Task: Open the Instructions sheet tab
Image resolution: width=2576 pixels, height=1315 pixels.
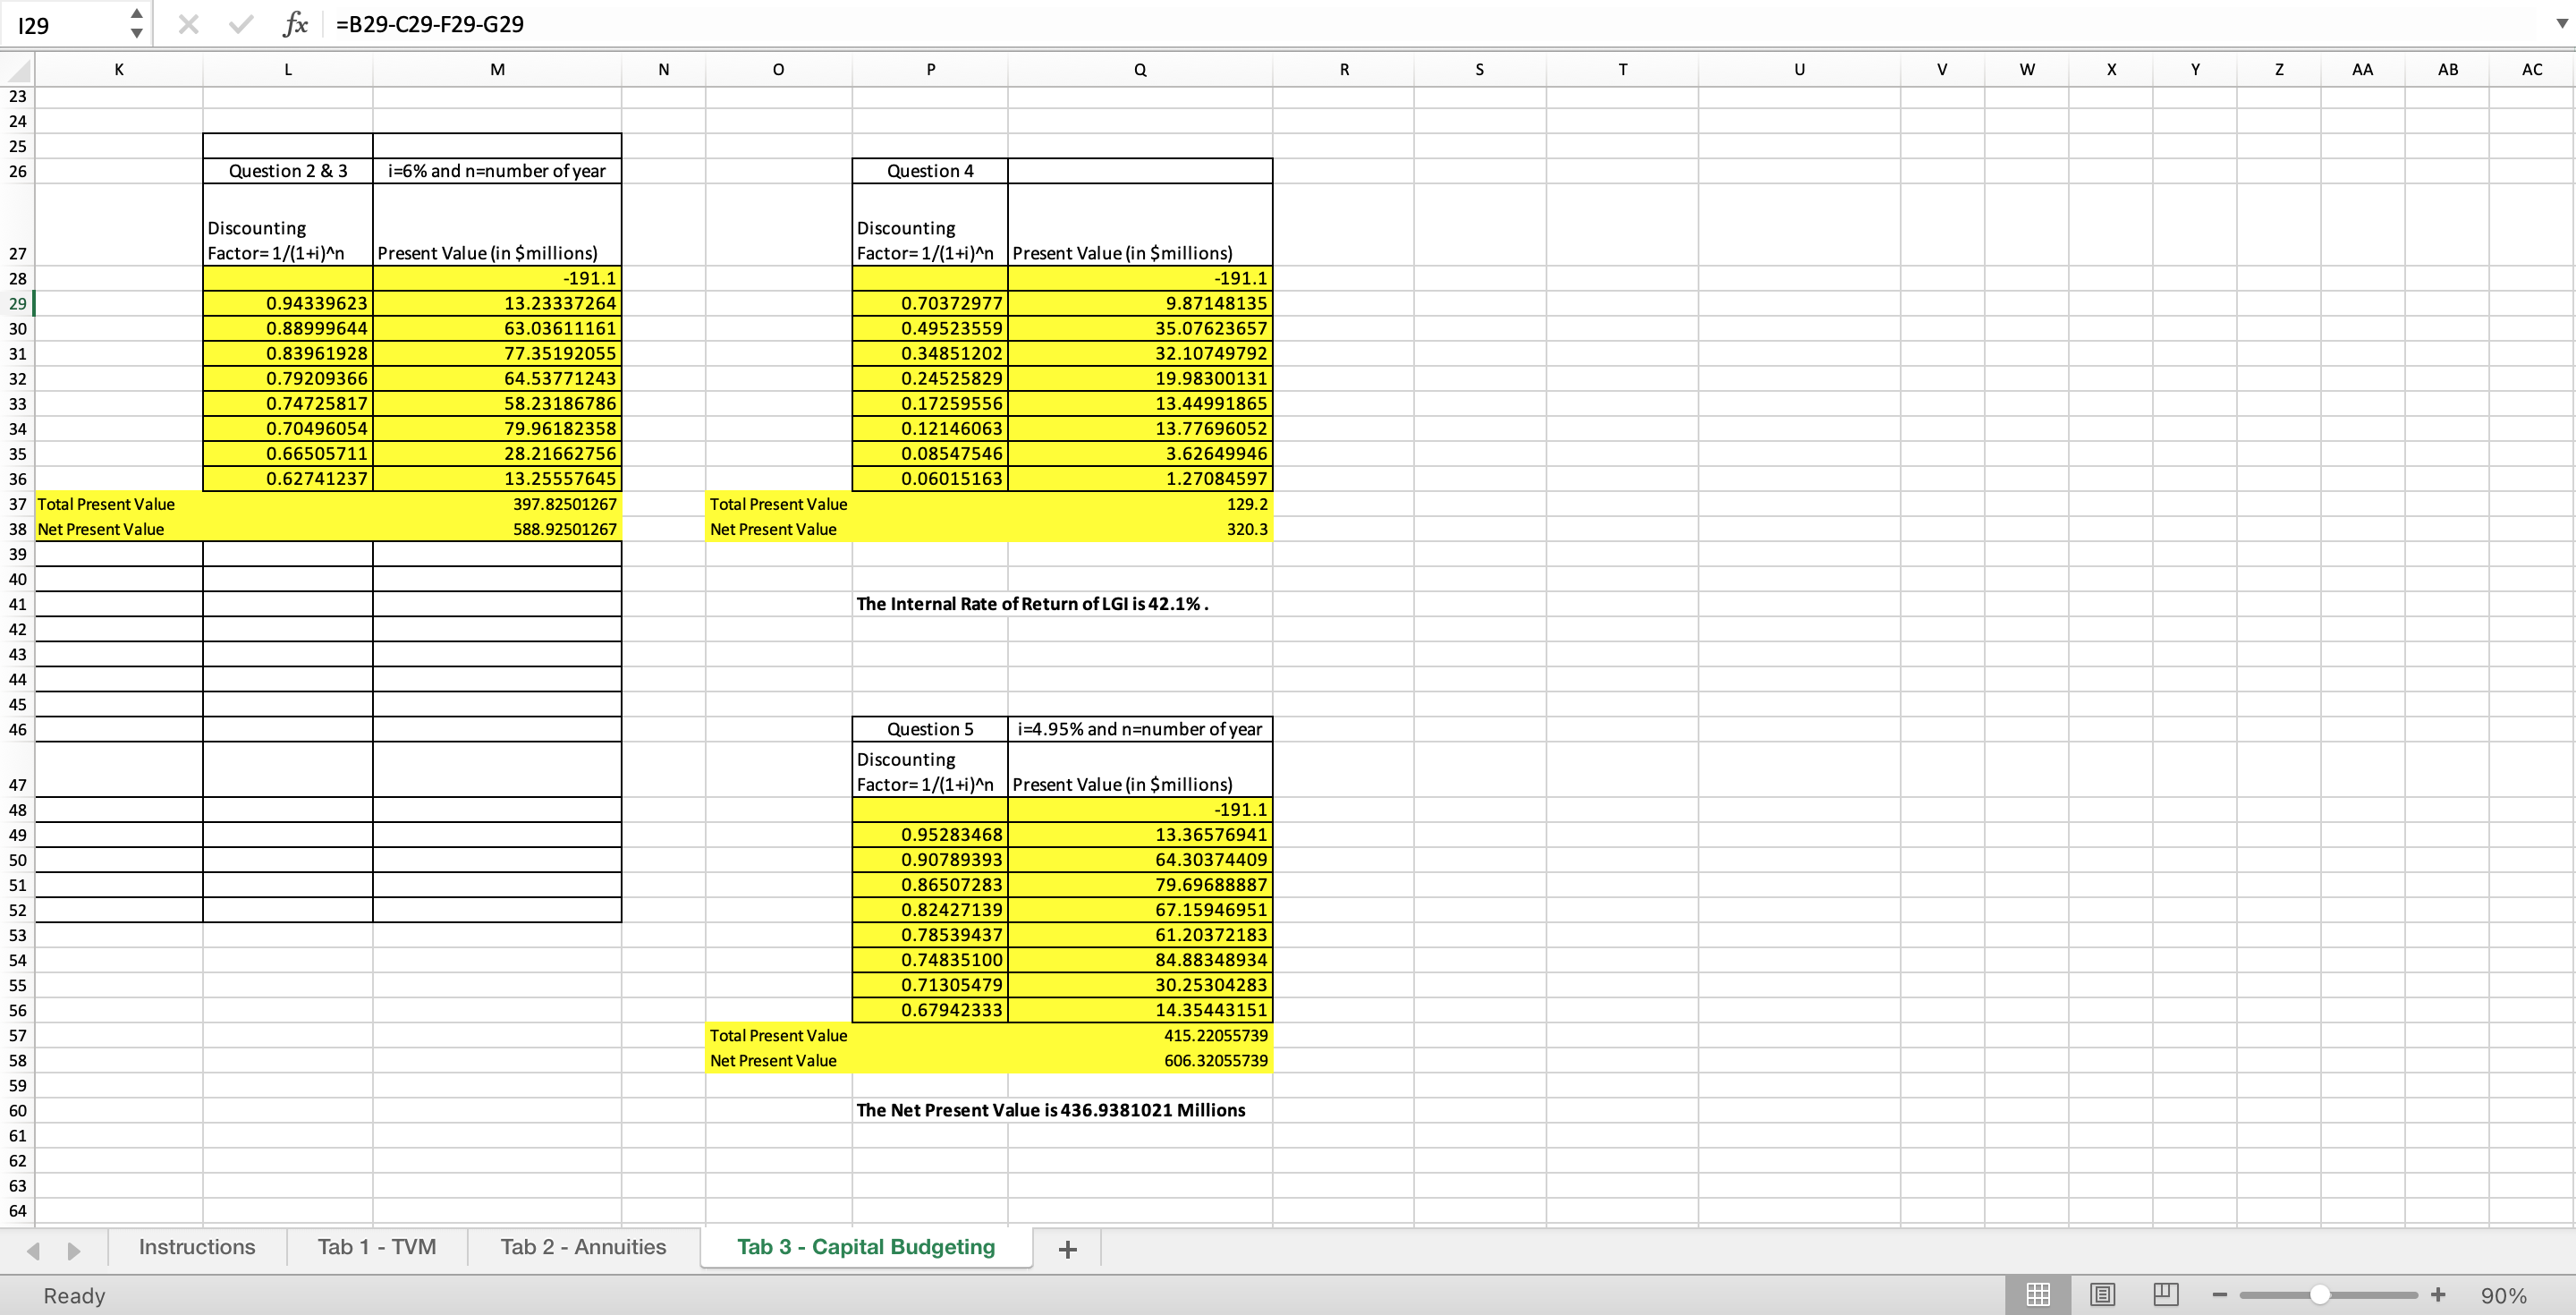Action: (x=197, y=1247)
